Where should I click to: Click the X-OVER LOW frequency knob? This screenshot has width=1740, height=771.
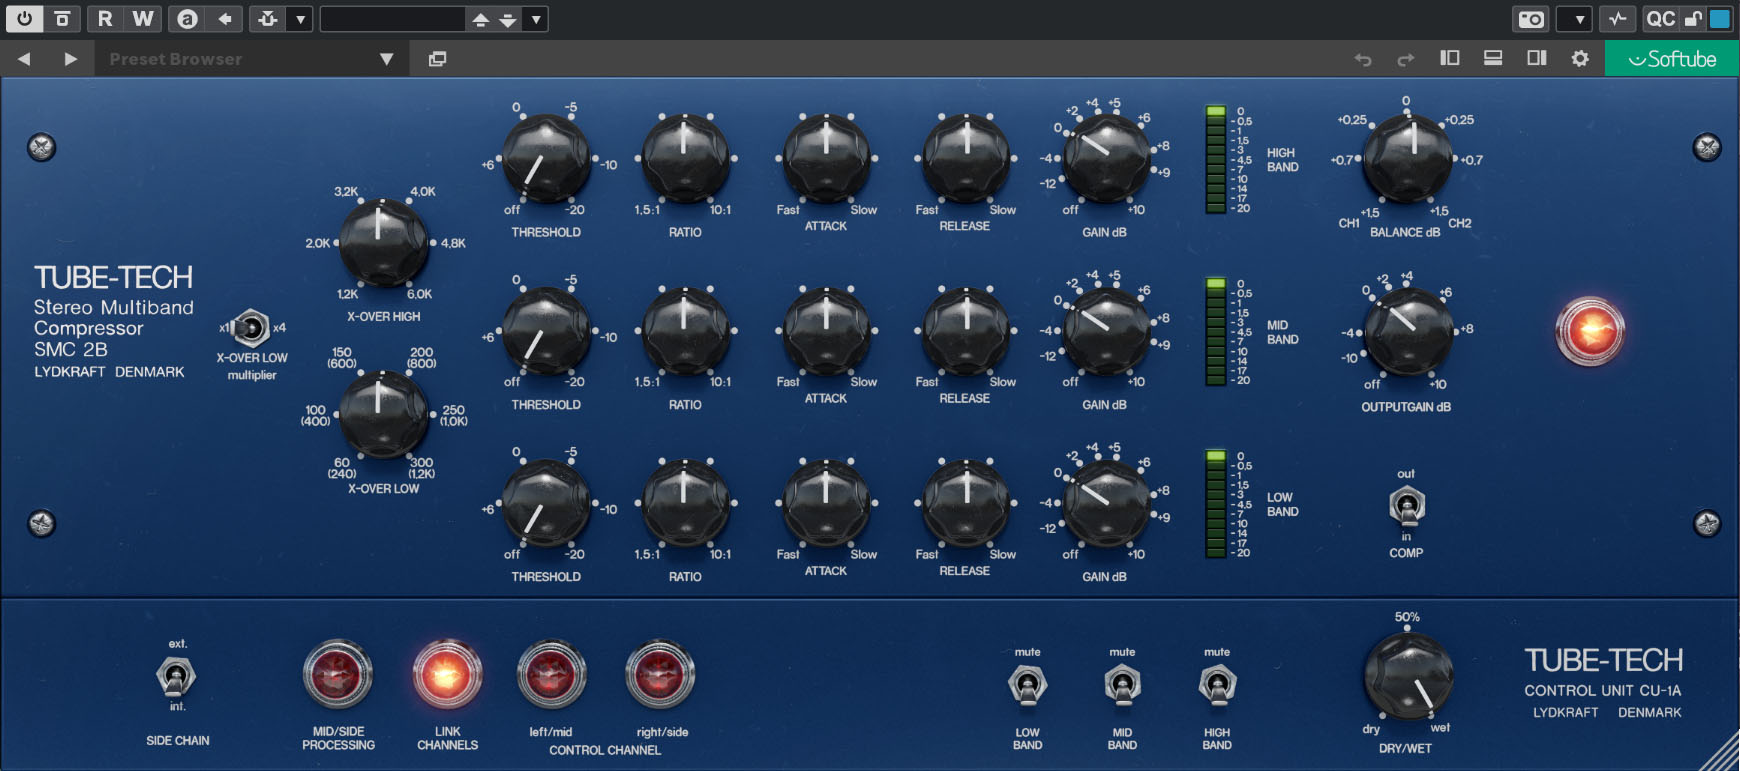point(383,414)
